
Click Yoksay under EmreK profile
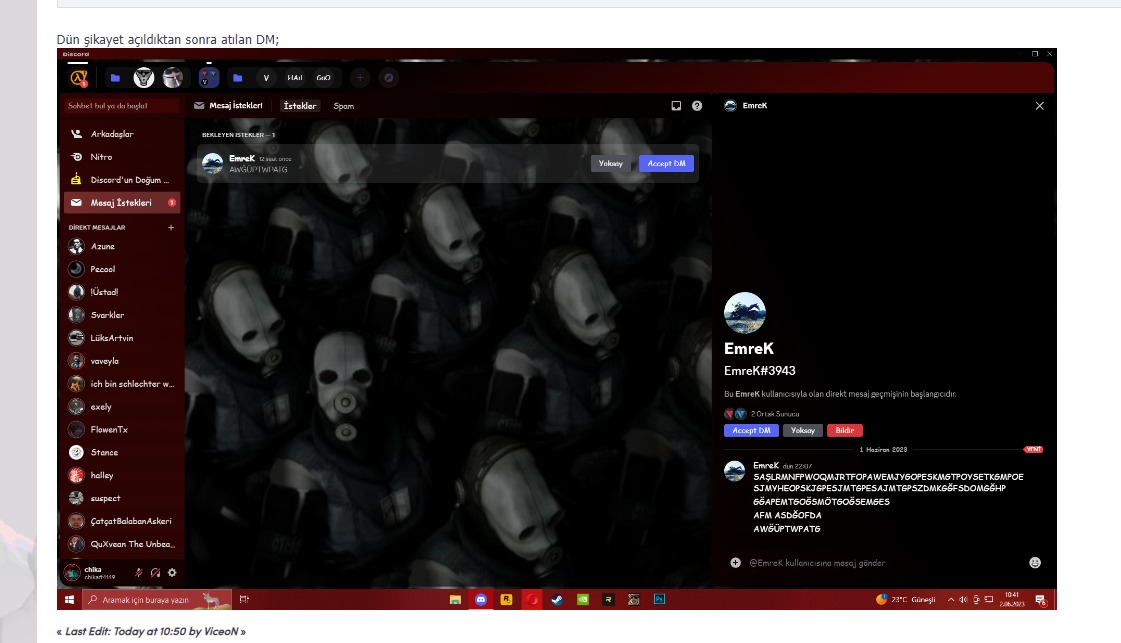[x=803, y=431]
